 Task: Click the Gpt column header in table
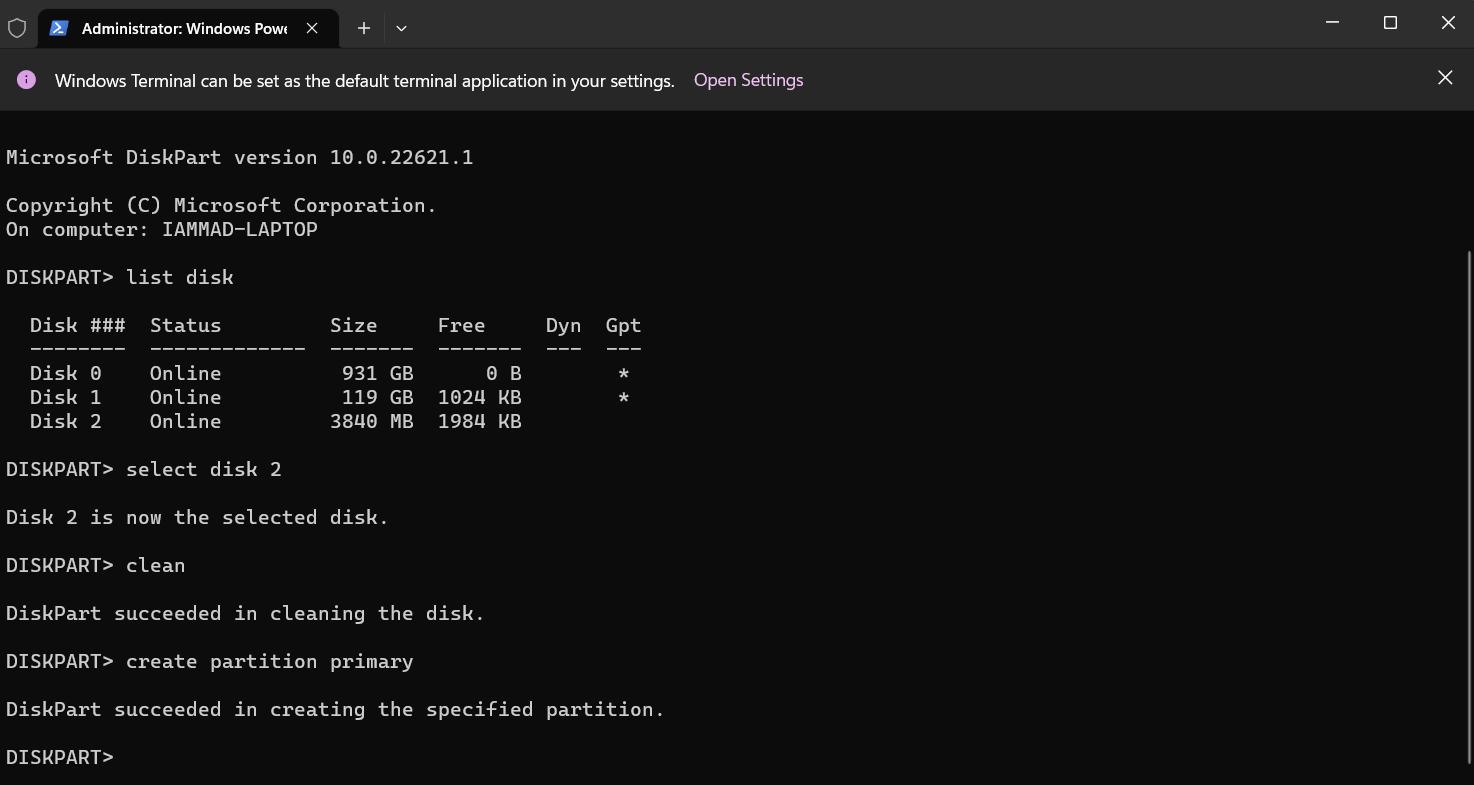(623, 325)
